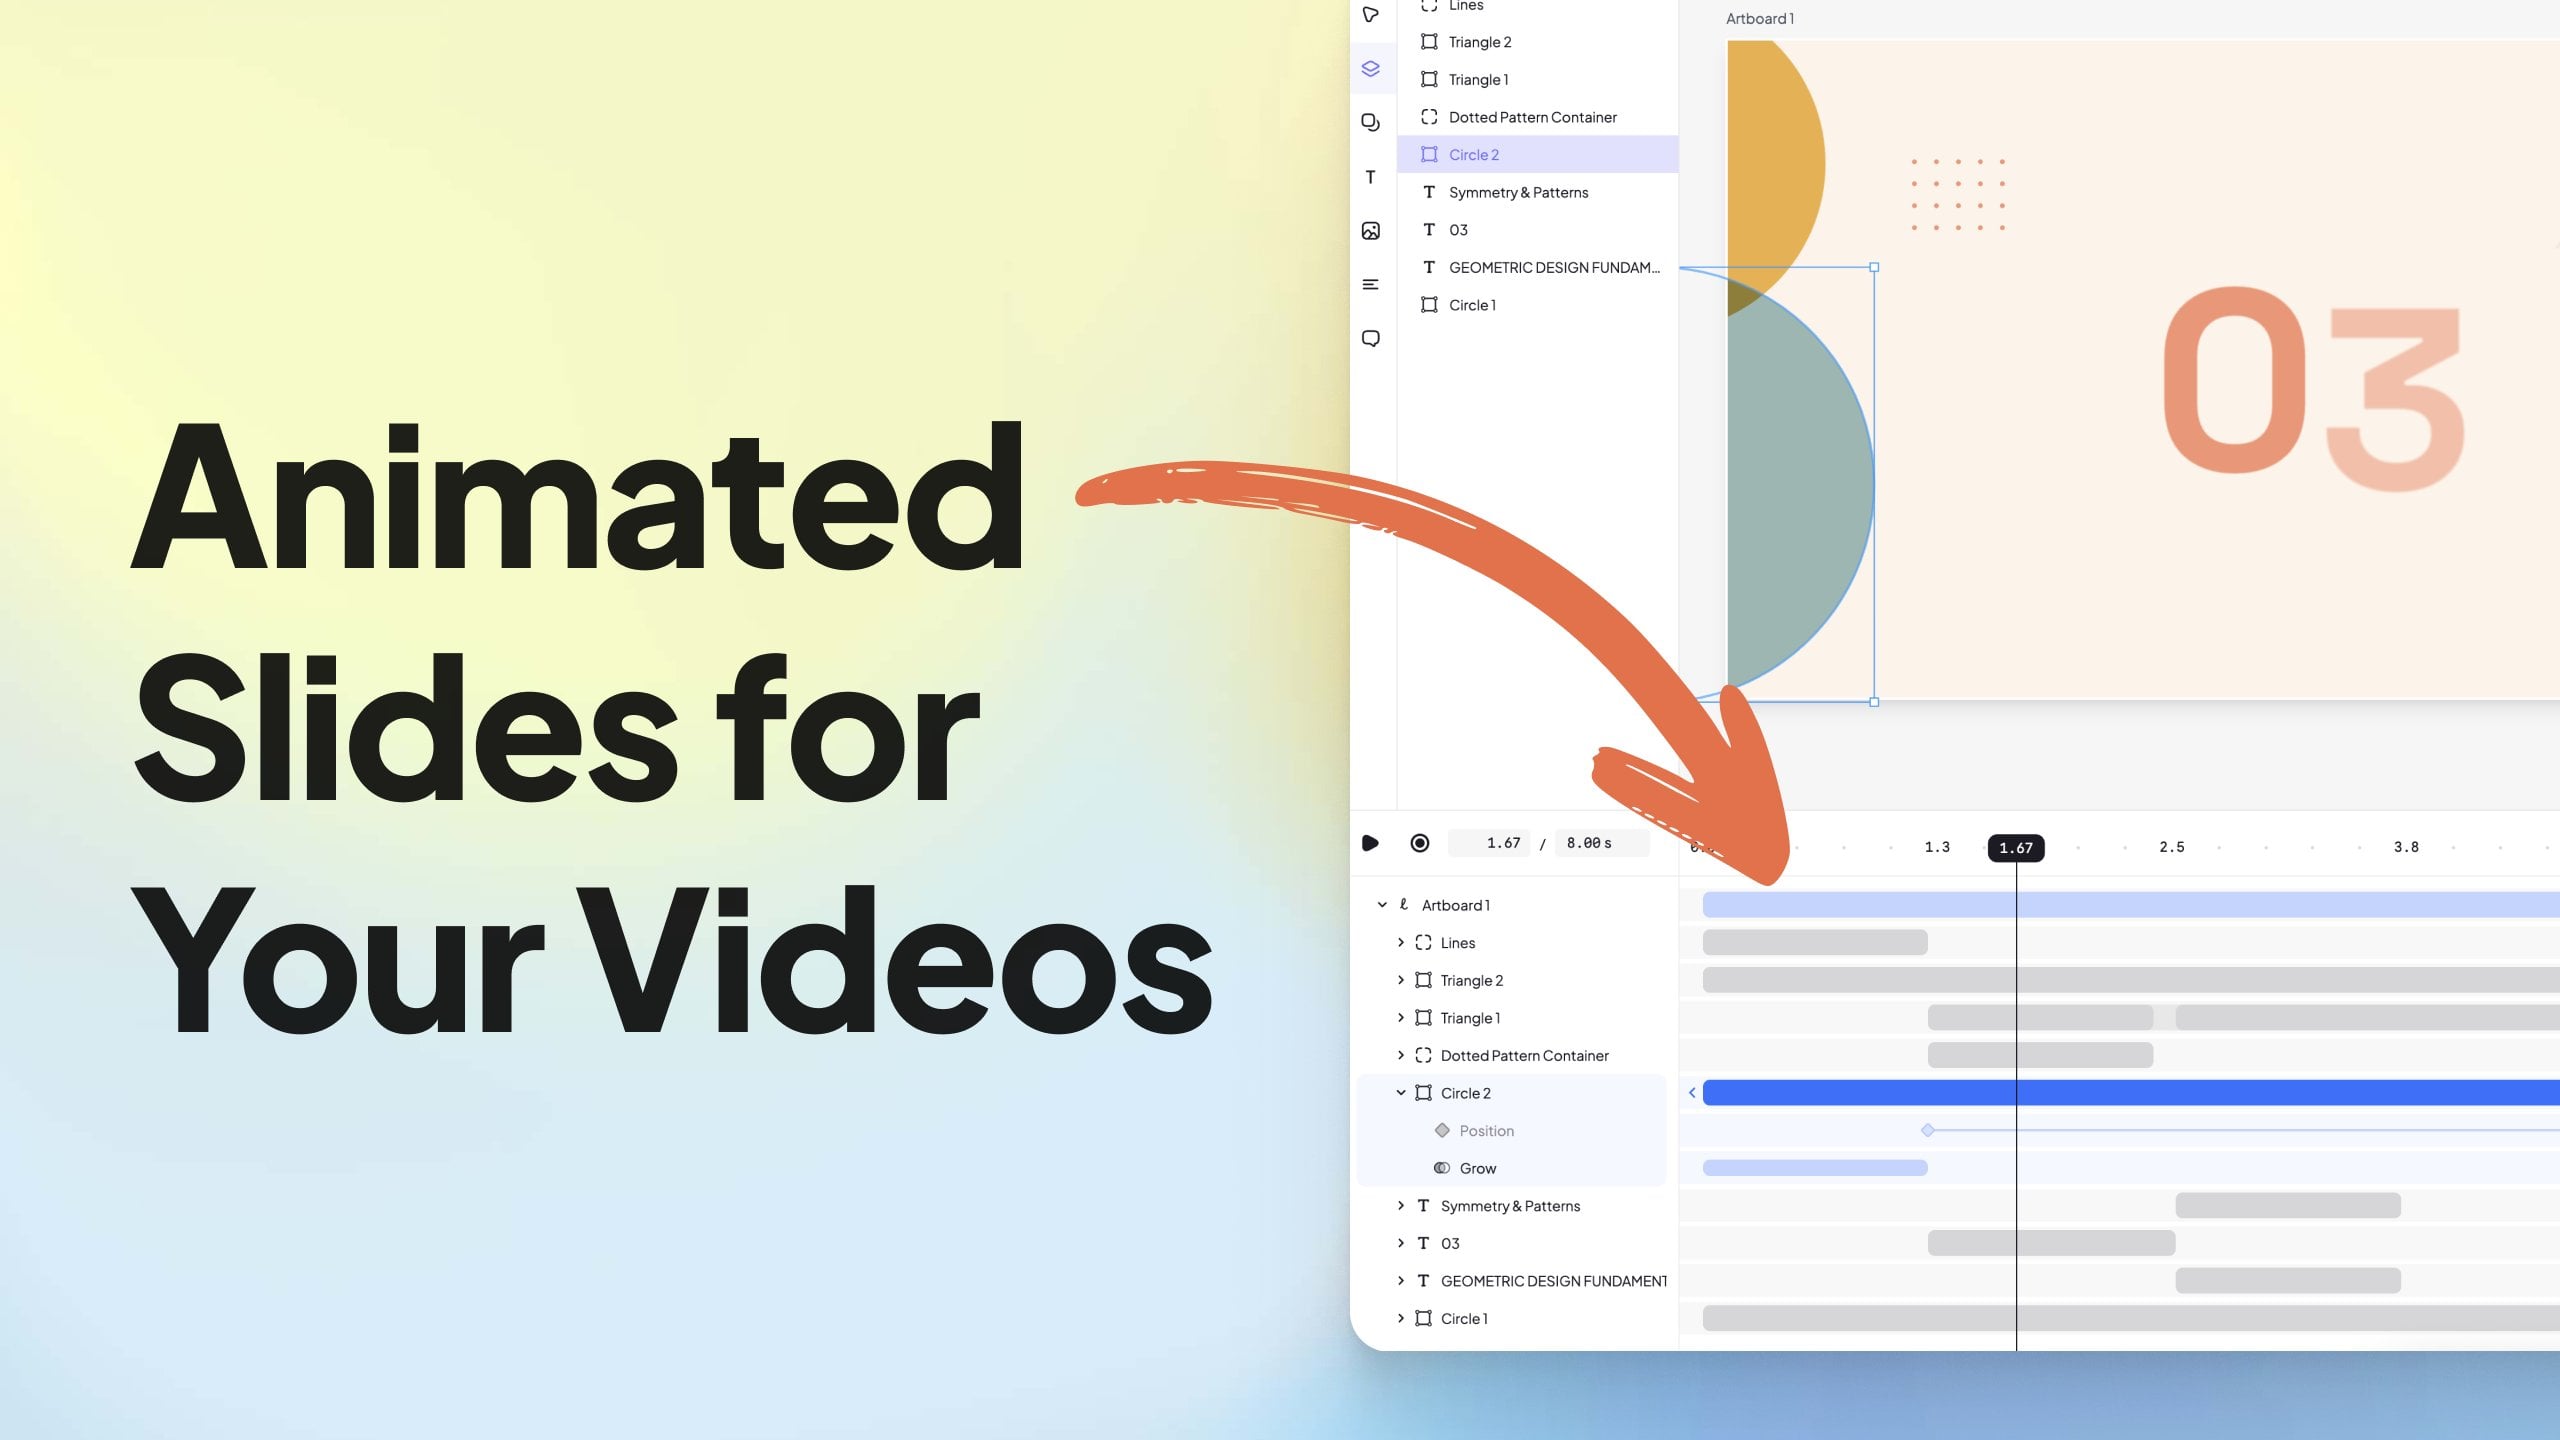Click the playhead marker at 1.67
This screenshot has height=1440, width=2560.
tap(2016, 848)
